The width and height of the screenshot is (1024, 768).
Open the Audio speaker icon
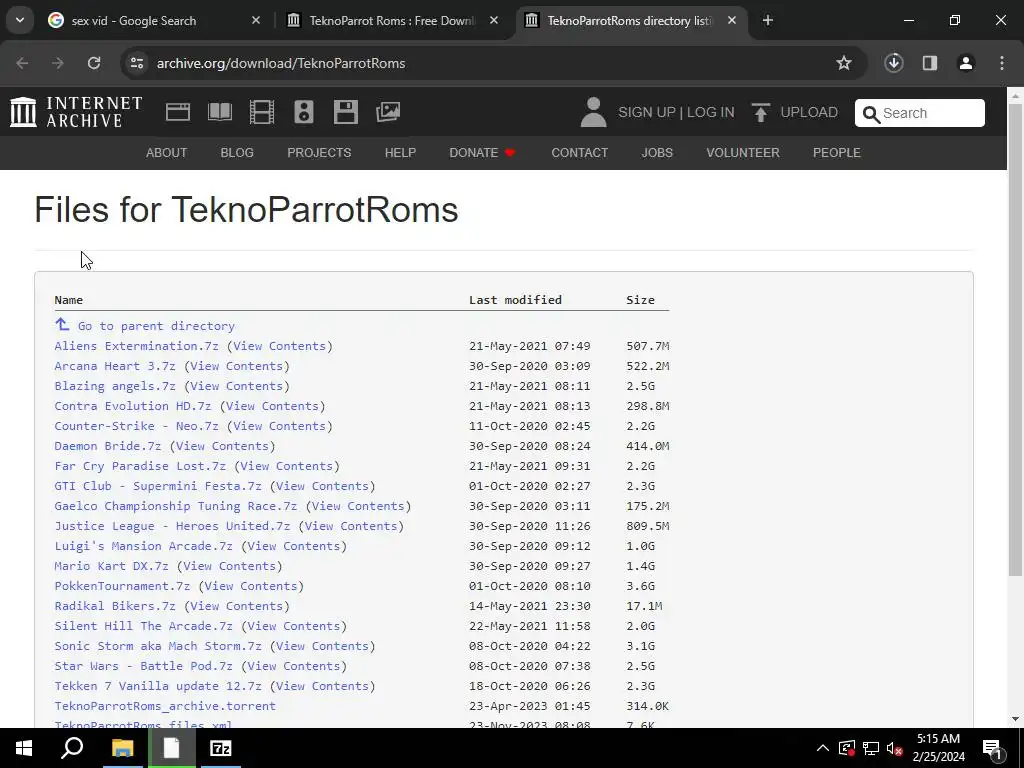tap(304, 112)
